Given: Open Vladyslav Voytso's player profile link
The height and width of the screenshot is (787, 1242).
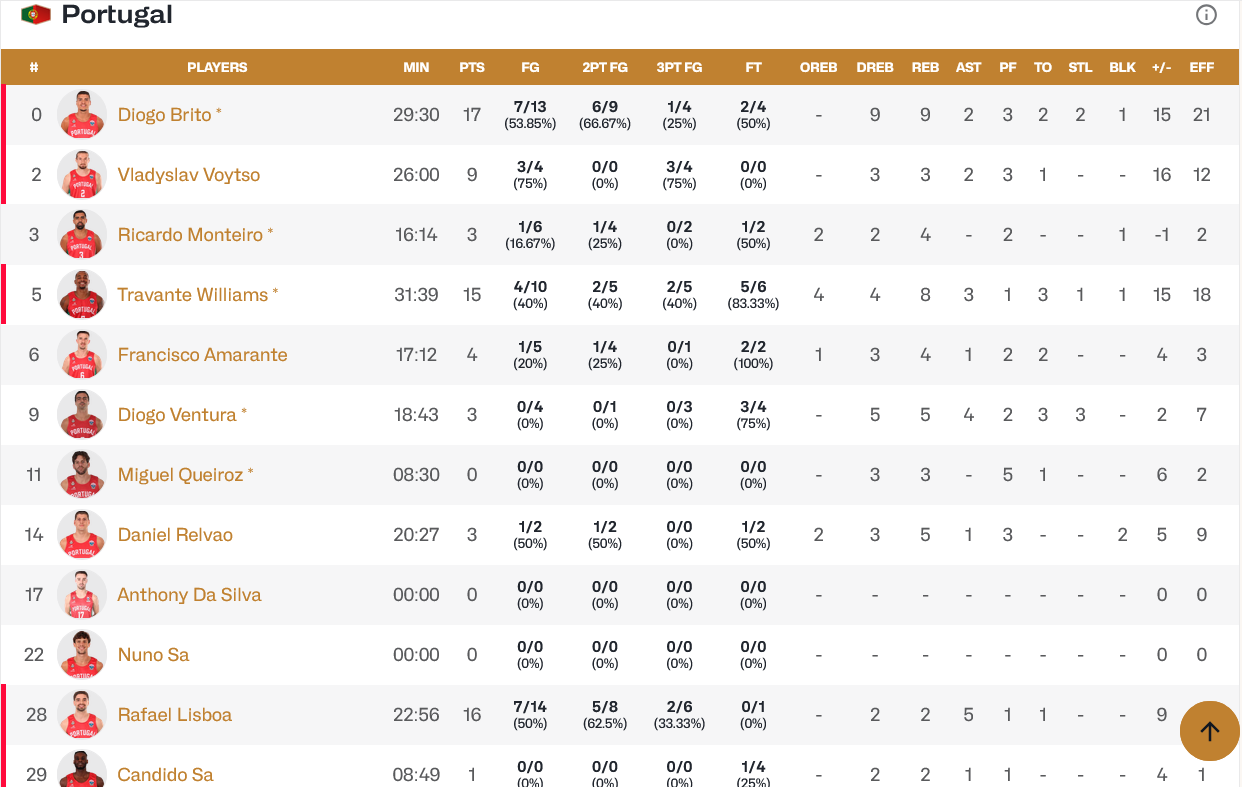Looking at the screenshot, I should pyautogui.click(x=189, y=175).
